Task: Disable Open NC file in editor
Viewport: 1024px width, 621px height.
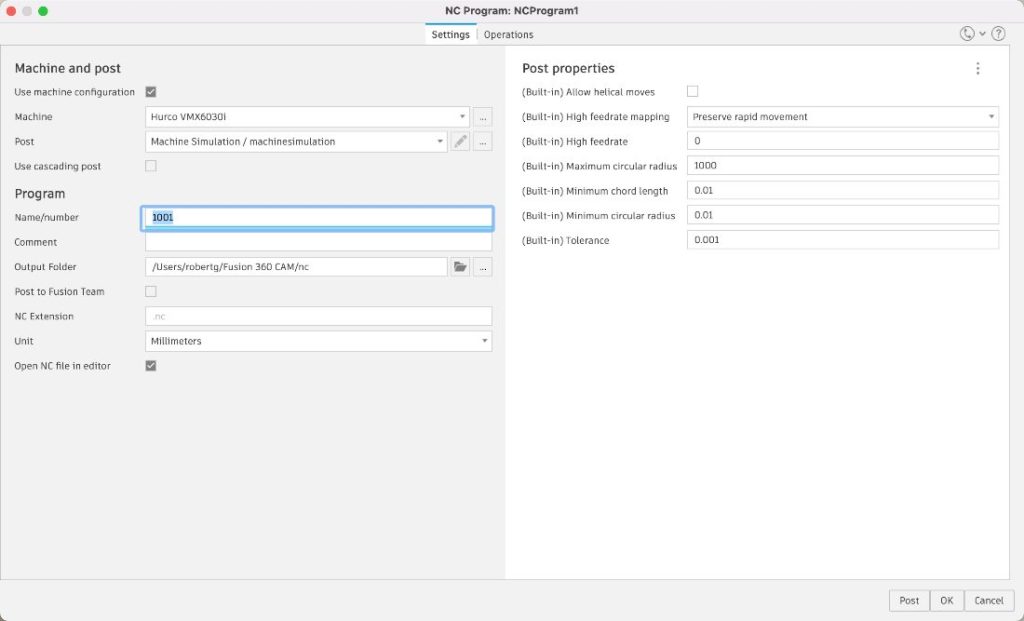Action: click(x=151, y=366)
